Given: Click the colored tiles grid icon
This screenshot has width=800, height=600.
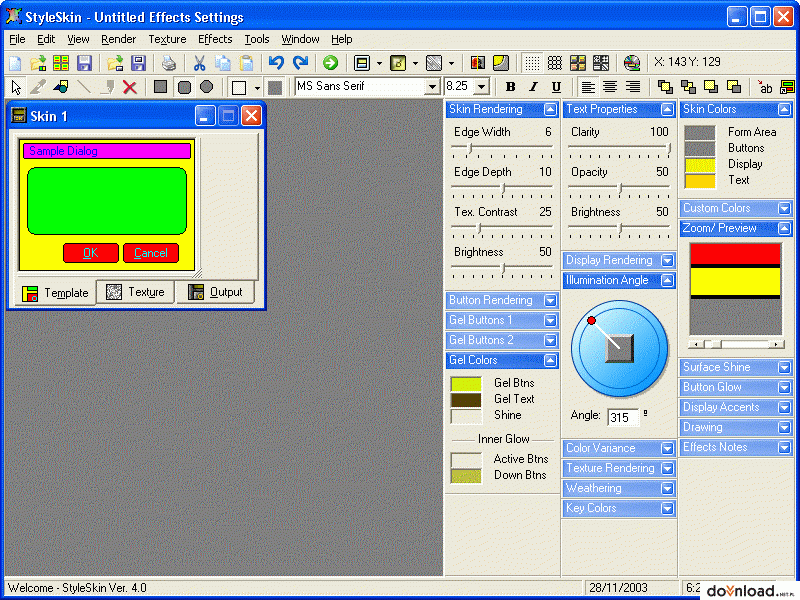Looking at the screenshot, I should (x=578, y=63).
